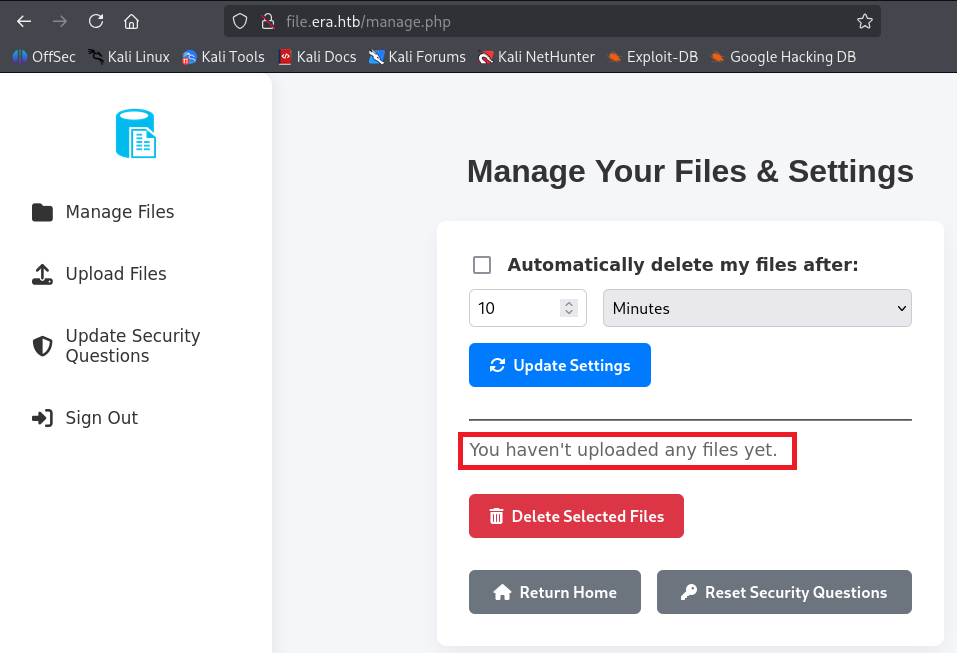Click the Reset Security Questions button

[x=784, y=592]
